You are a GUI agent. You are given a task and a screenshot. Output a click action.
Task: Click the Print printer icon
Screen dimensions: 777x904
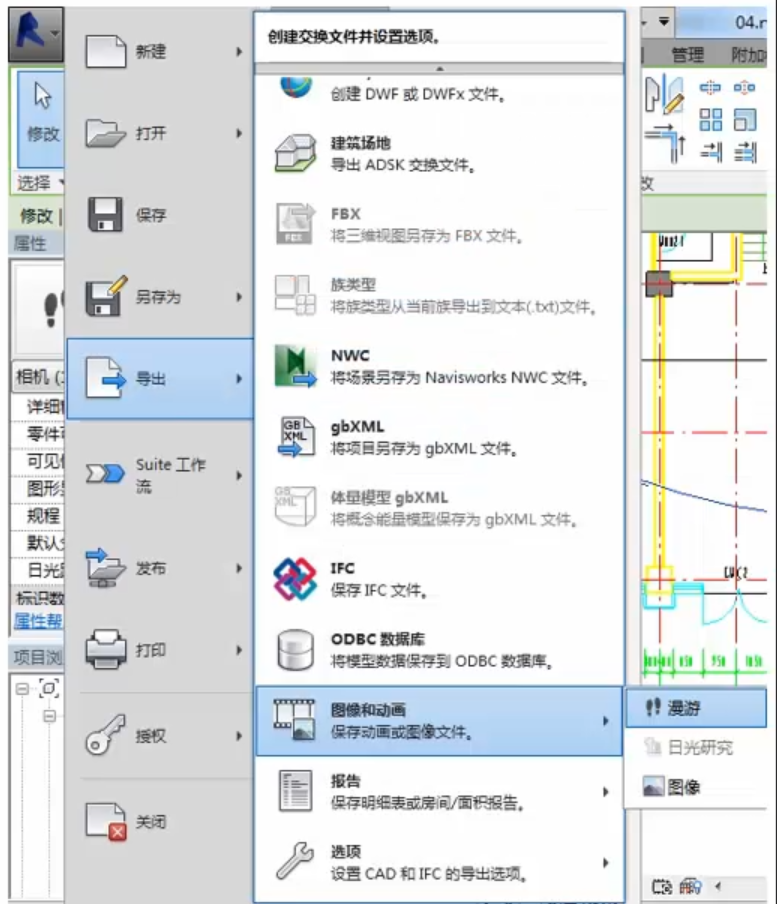[106, 651]
